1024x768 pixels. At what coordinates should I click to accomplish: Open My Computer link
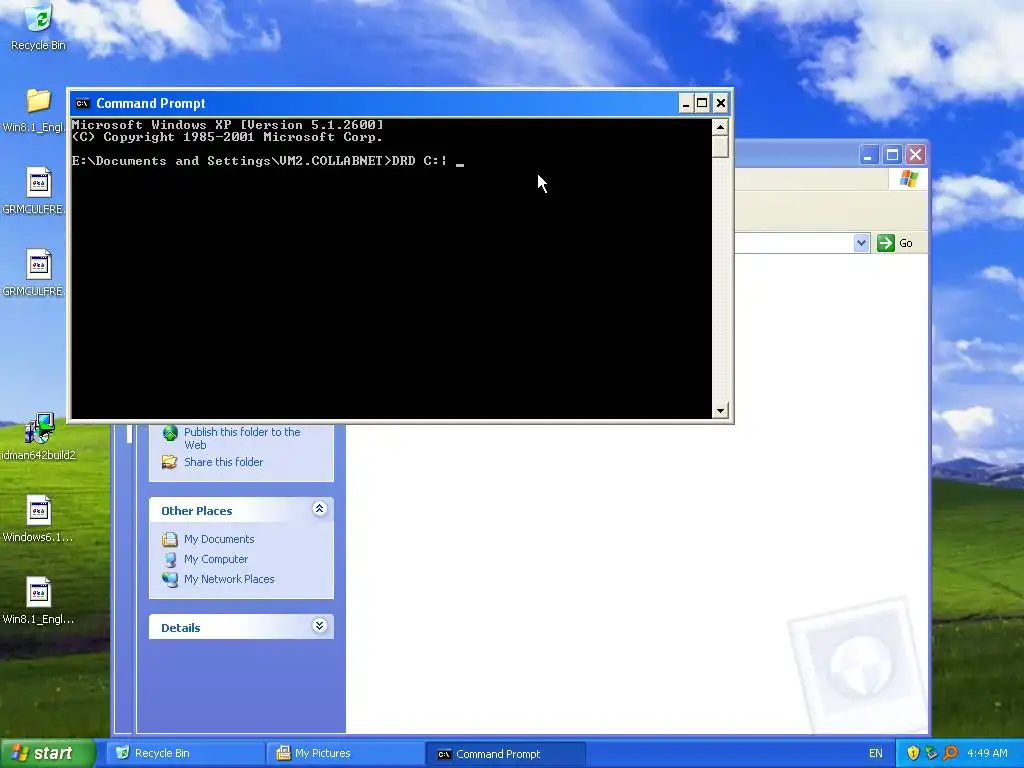coord(216,559)
